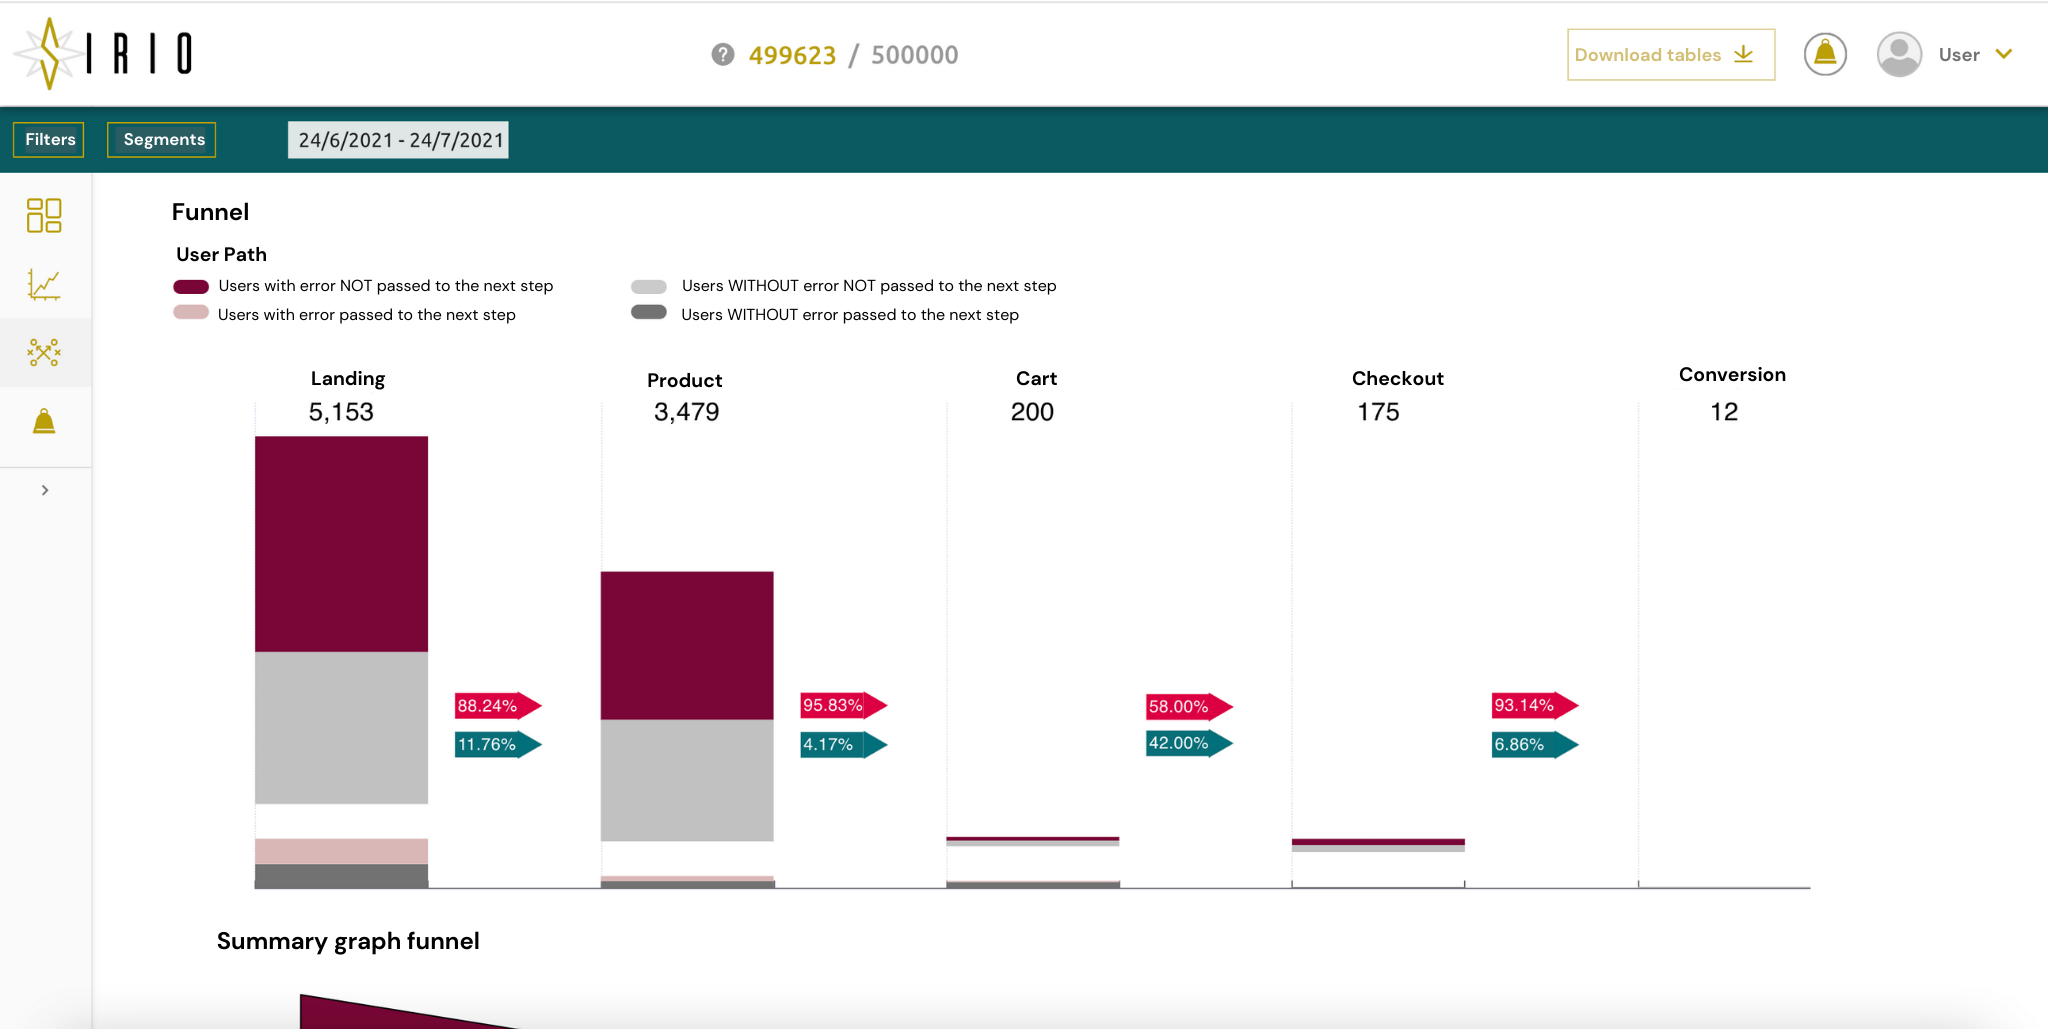The image size is (2048, 1029).
Task: Toggle legend 'Users WITHOUT error NOT passed' swatch
Action: (649, 287)
